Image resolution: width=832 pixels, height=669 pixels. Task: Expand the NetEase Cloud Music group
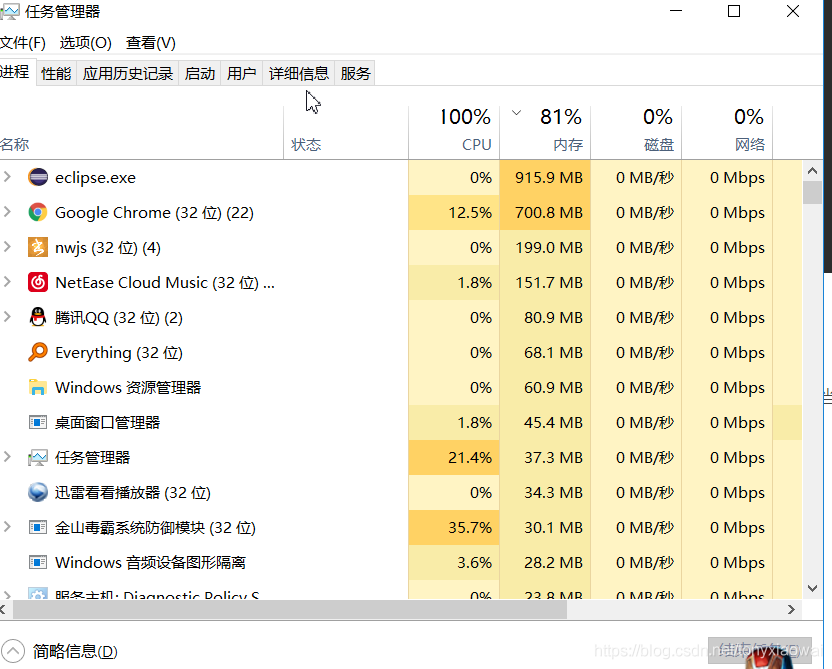7,282
